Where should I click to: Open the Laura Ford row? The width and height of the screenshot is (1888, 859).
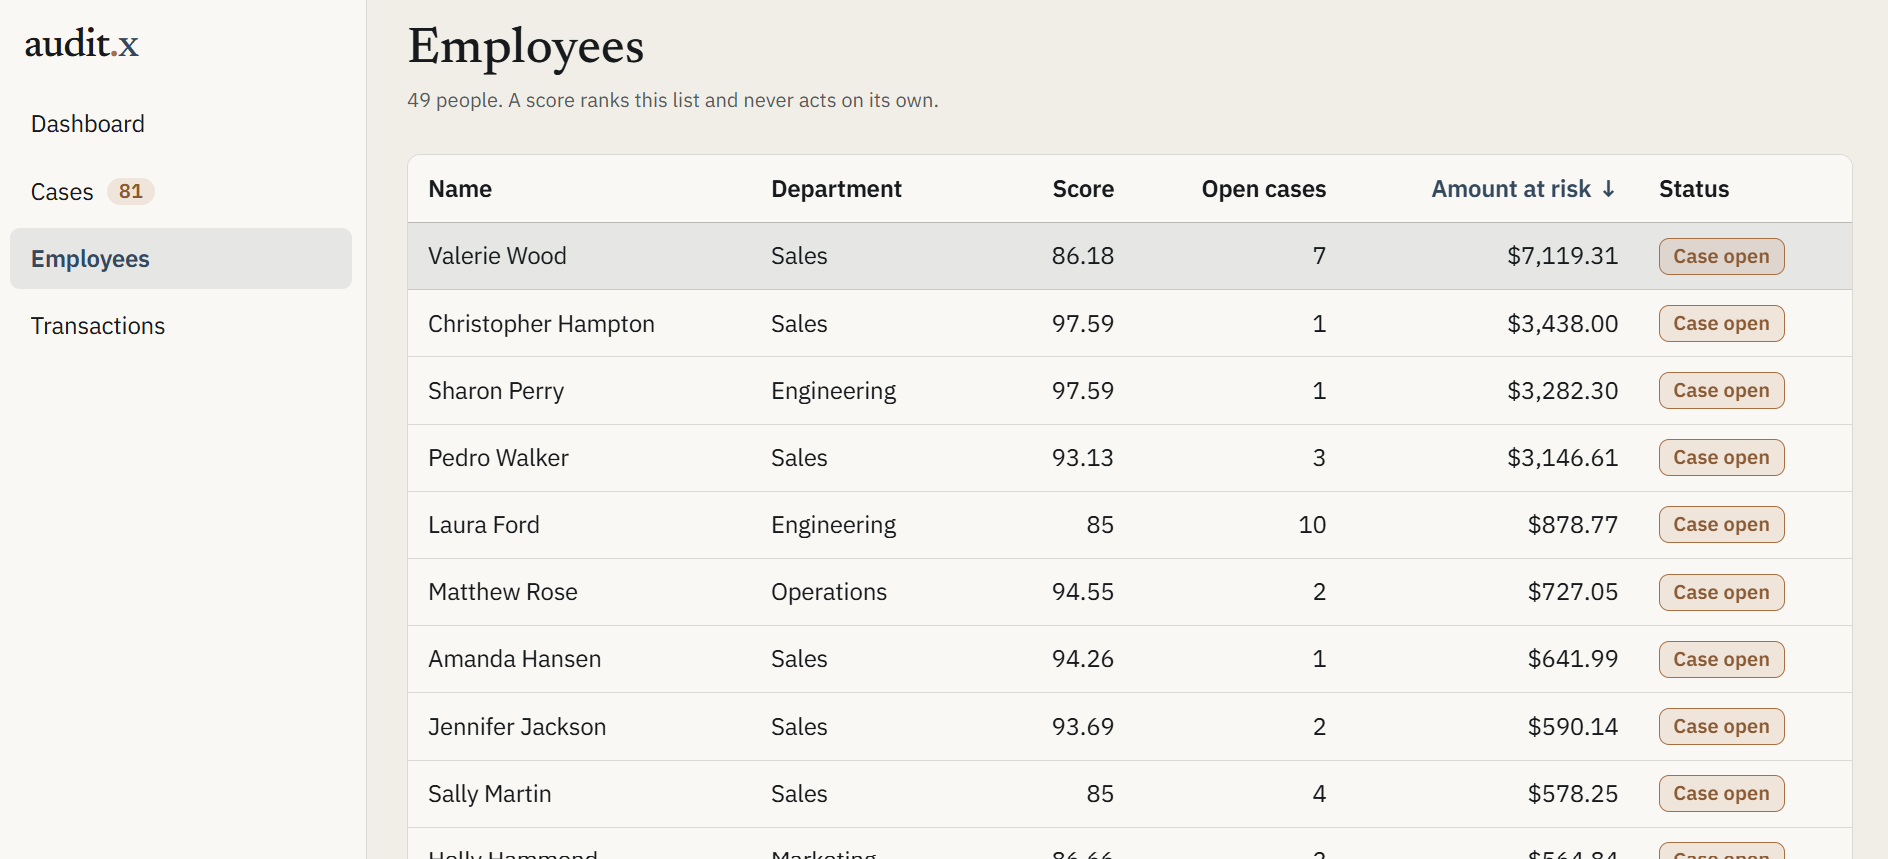[x=1130, y=525]
